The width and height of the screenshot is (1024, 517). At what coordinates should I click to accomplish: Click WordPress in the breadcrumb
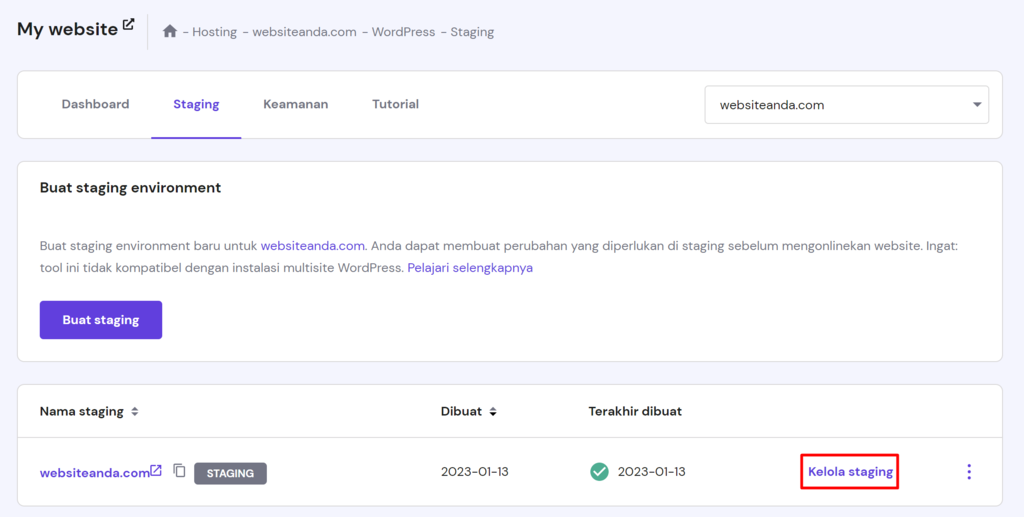[403, 32]
